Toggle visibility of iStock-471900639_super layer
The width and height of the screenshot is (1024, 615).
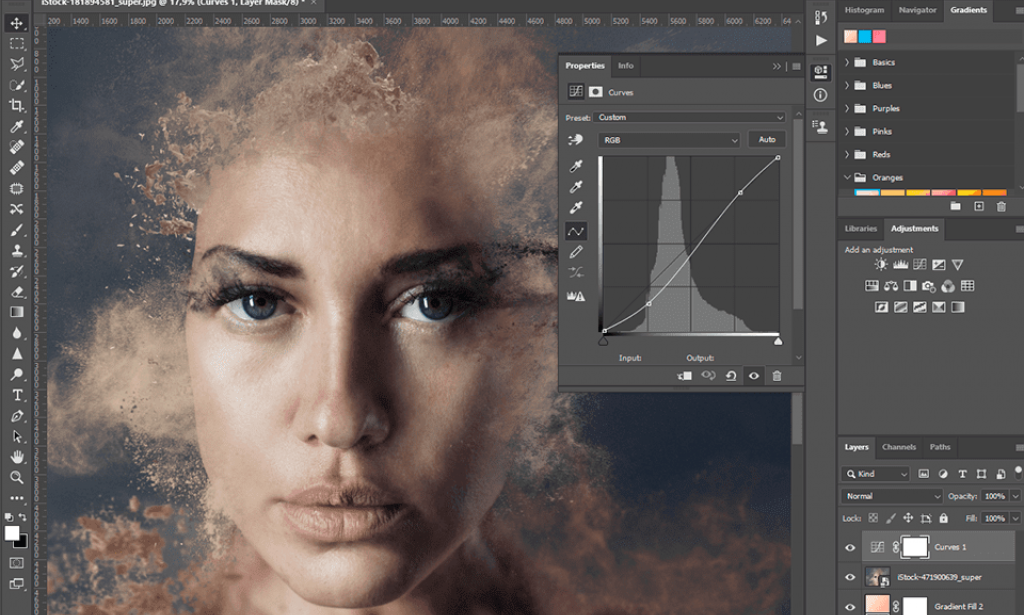(849, 577)
